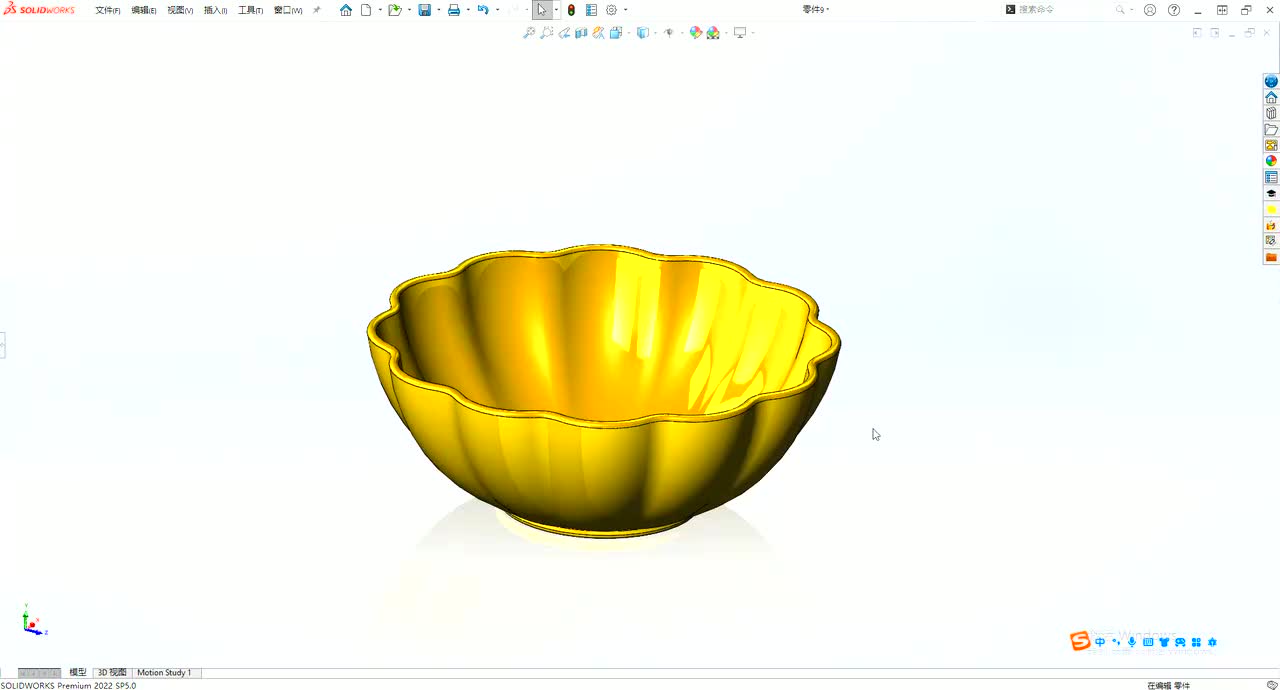Open the 编辑(E) menu
This screenshot has width=1280, height=690.
point(144,10)
